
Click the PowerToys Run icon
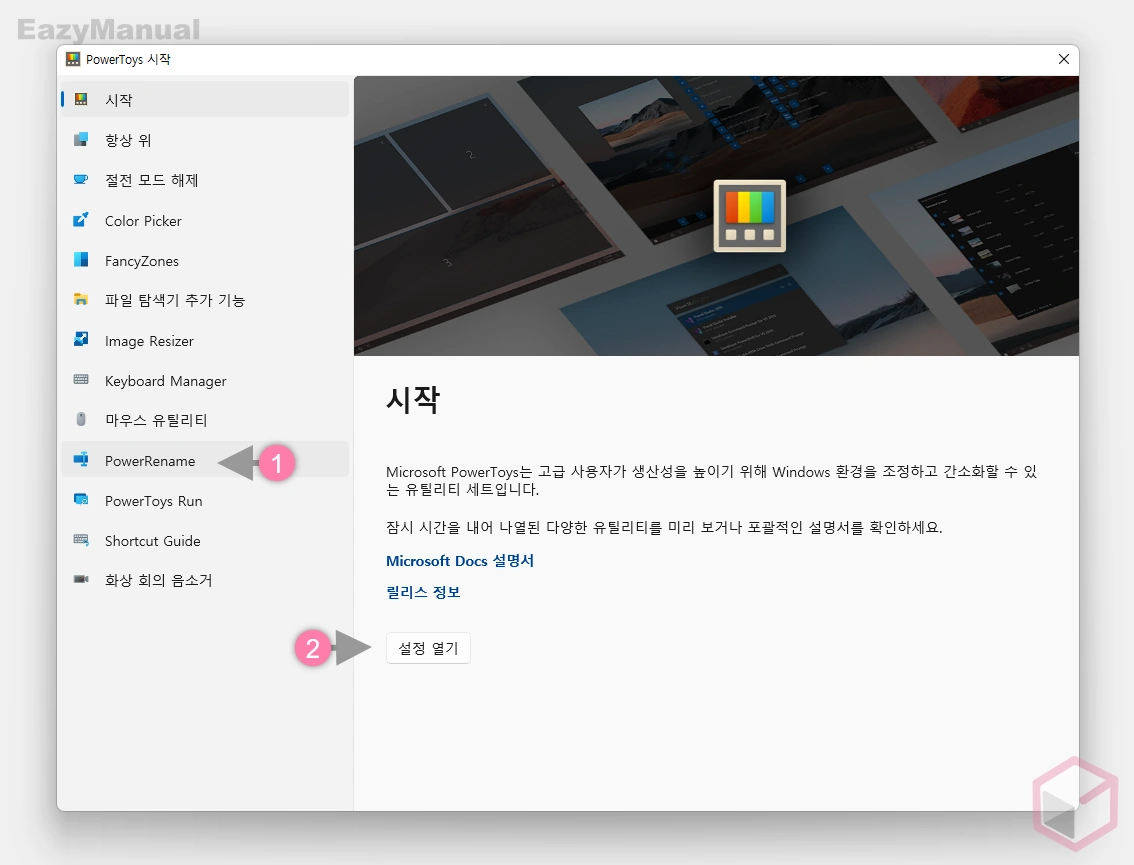coord(81,500)
